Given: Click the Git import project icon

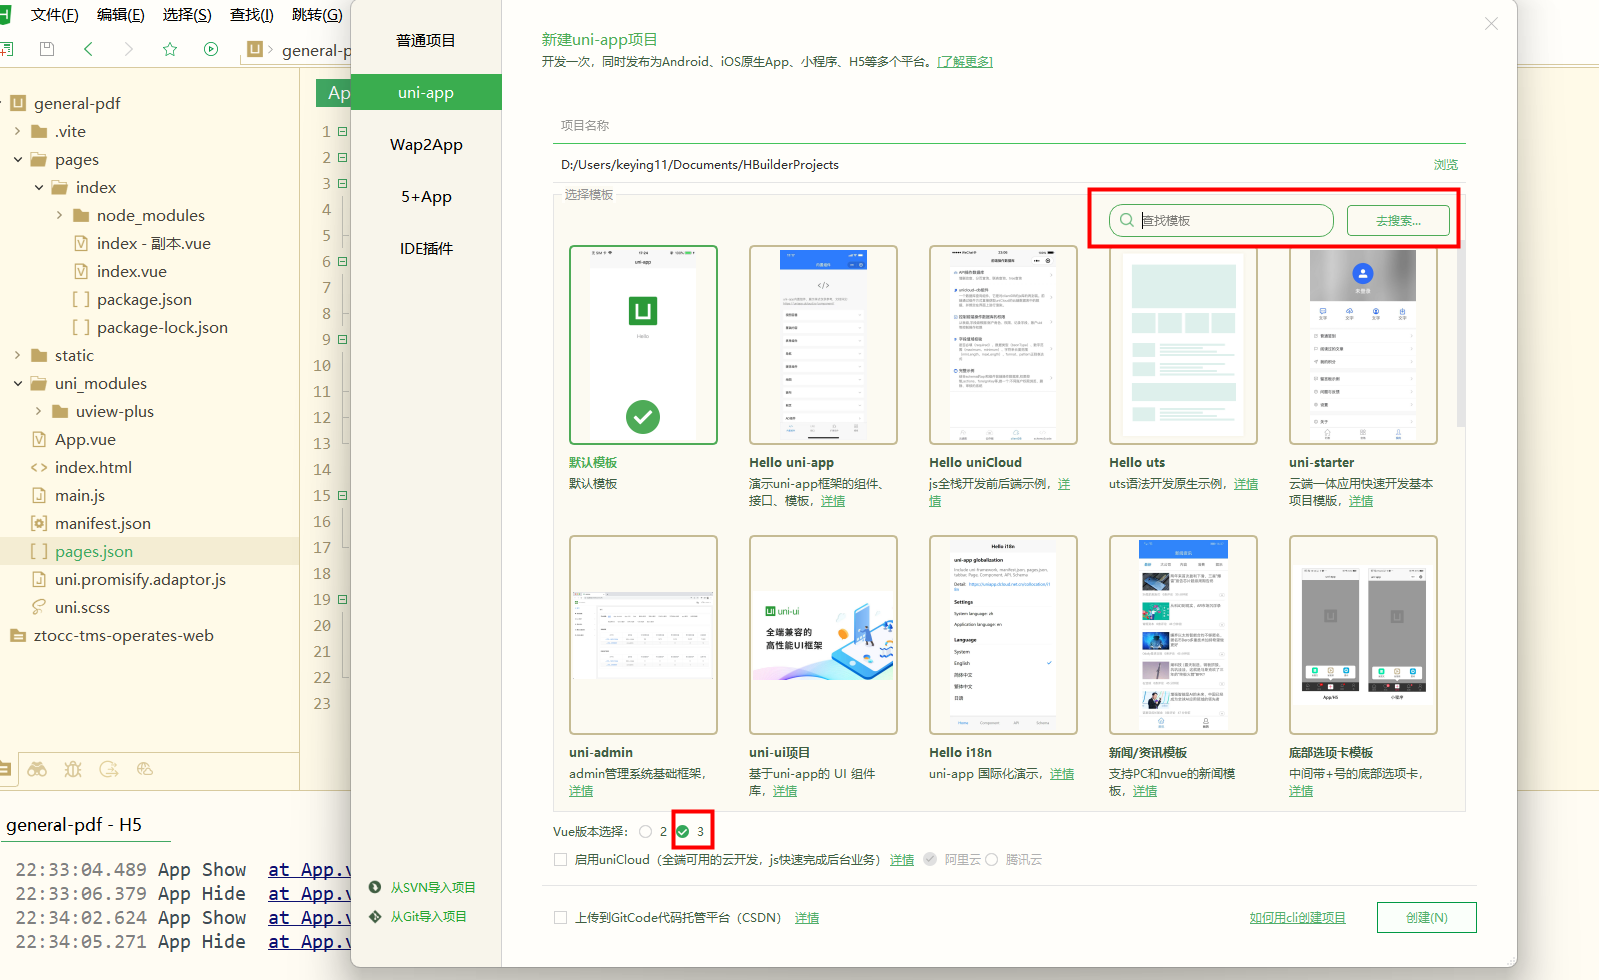Looking at the screenshot, I should [x=375, y=916].
